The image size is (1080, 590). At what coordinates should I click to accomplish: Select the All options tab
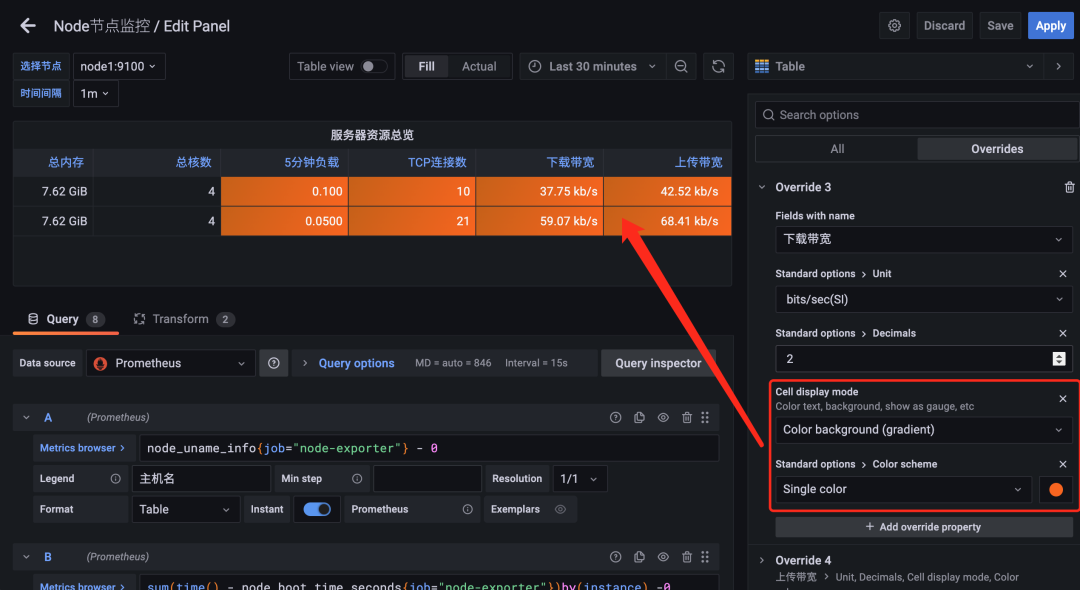coord(837,149)
